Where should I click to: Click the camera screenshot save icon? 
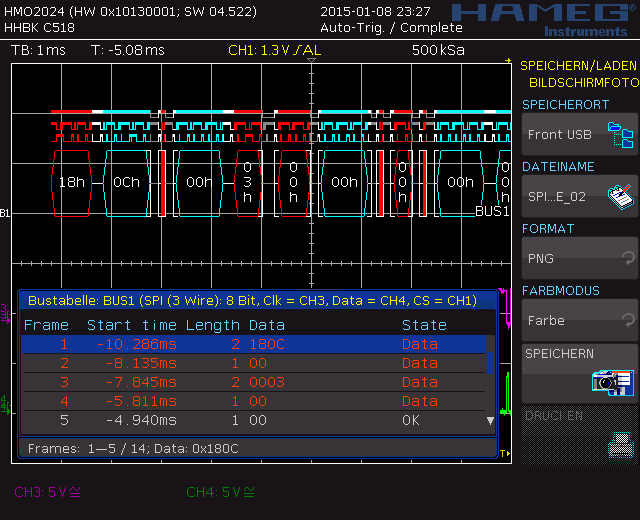coord(613,382)
